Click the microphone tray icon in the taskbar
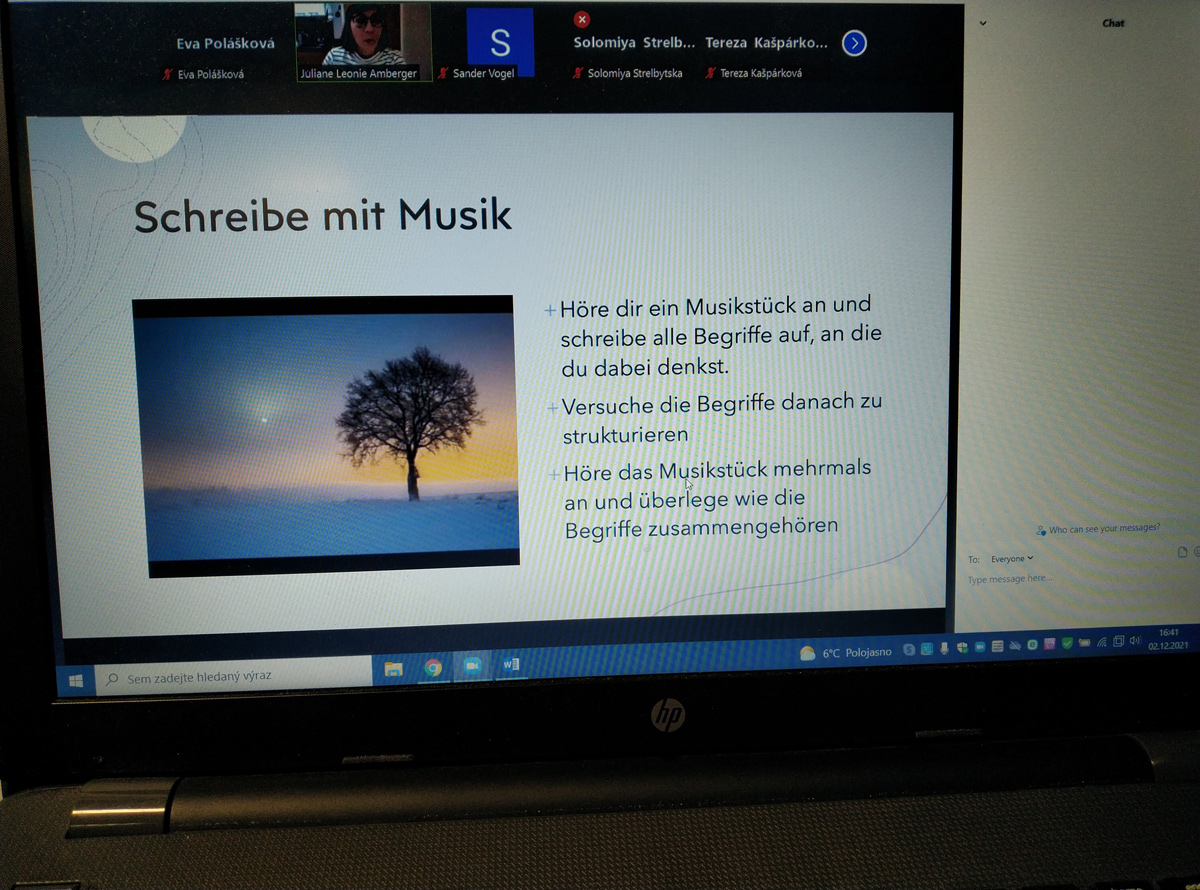This screenshot has width=1200, height=890. [x=944, y=648]
